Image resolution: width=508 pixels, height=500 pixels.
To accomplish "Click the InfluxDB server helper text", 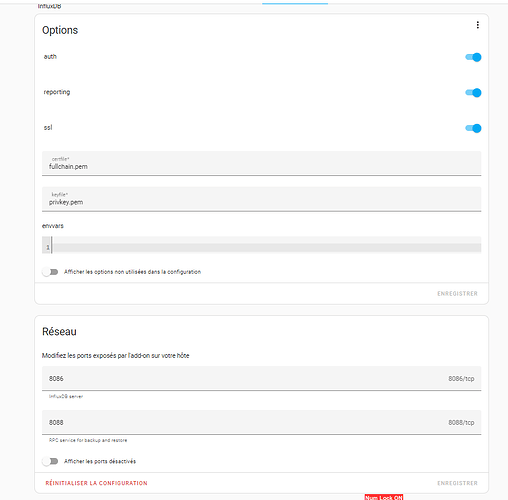I will (x=66, y=396).
